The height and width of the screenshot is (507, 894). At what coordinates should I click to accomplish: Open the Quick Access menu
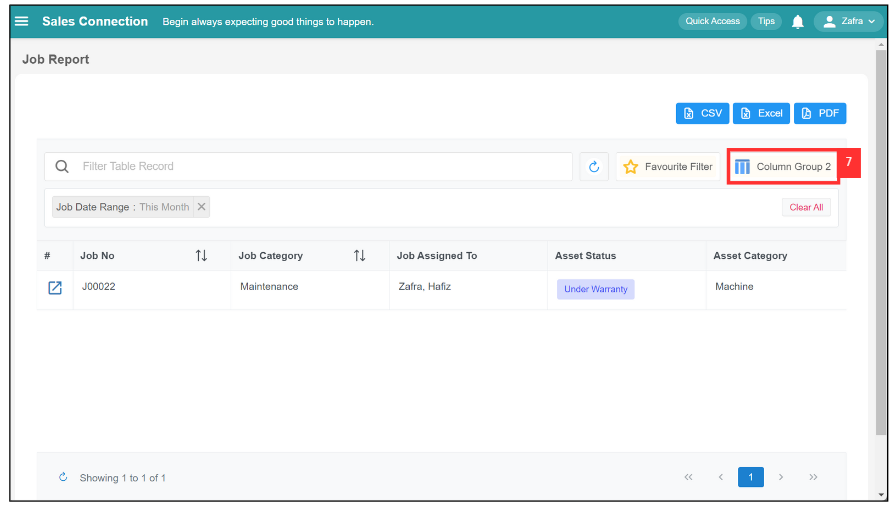click(713, 21)
